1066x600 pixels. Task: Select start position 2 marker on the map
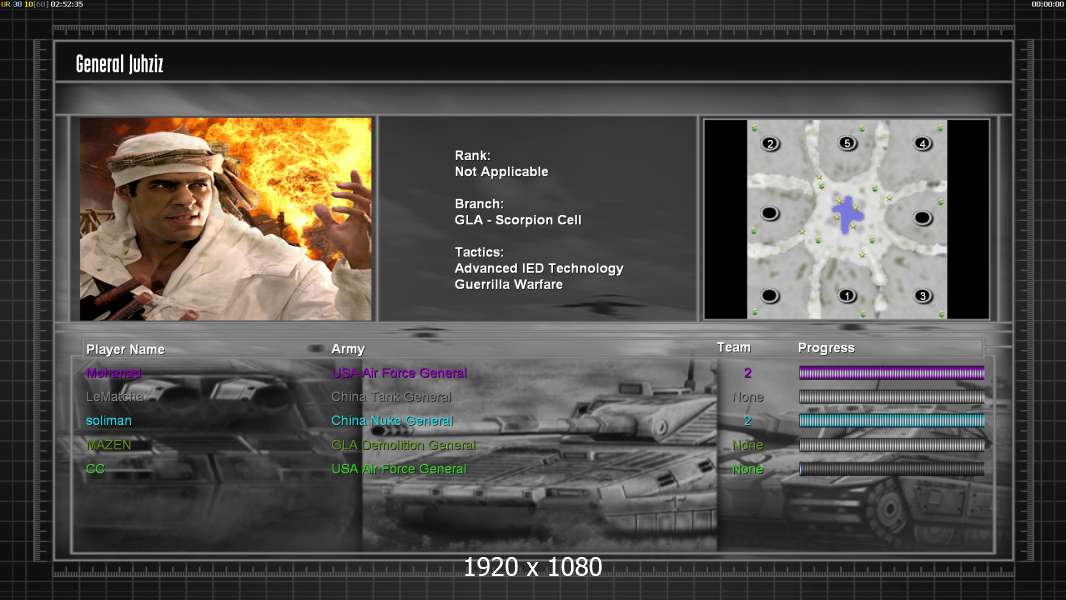tap(770, 144)
